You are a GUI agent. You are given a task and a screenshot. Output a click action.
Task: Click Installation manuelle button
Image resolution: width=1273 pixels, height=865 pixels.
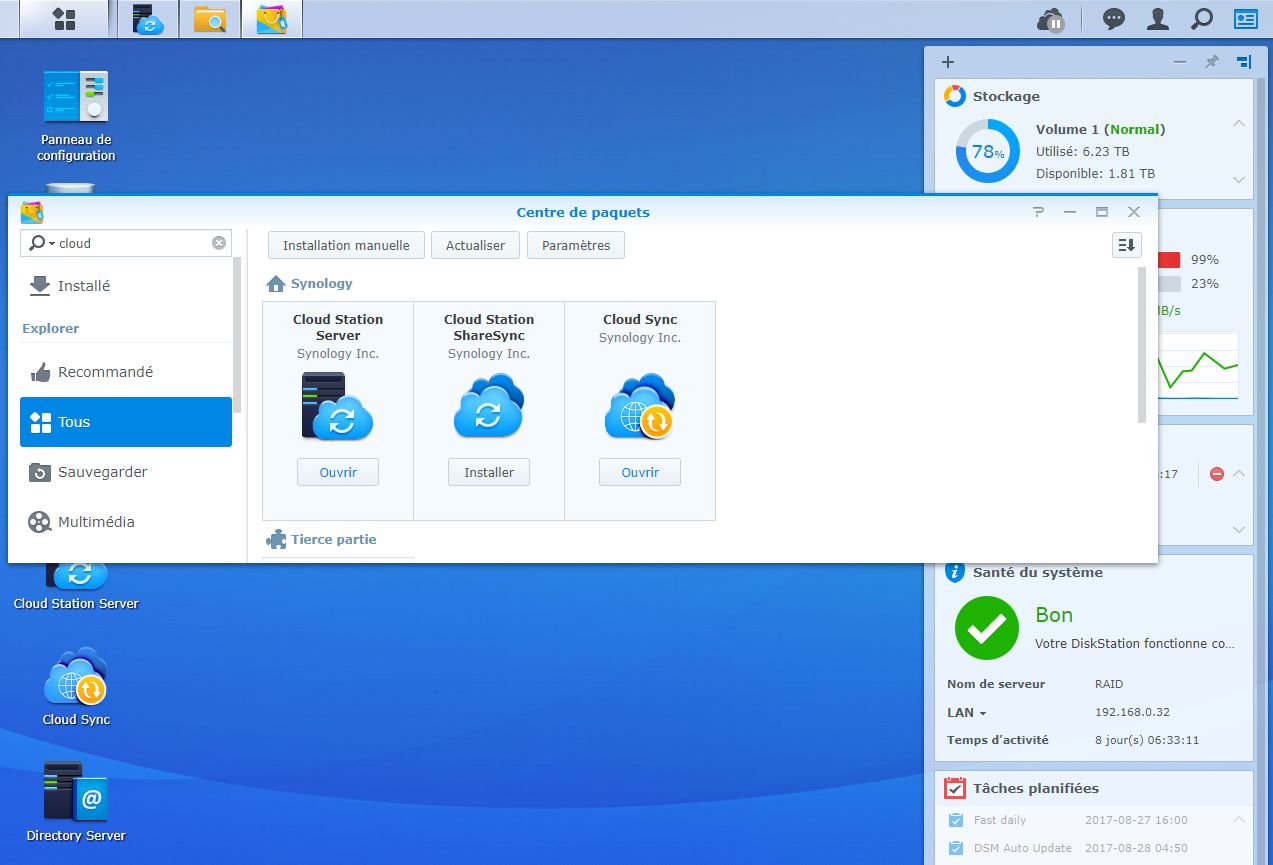(346, 245)
